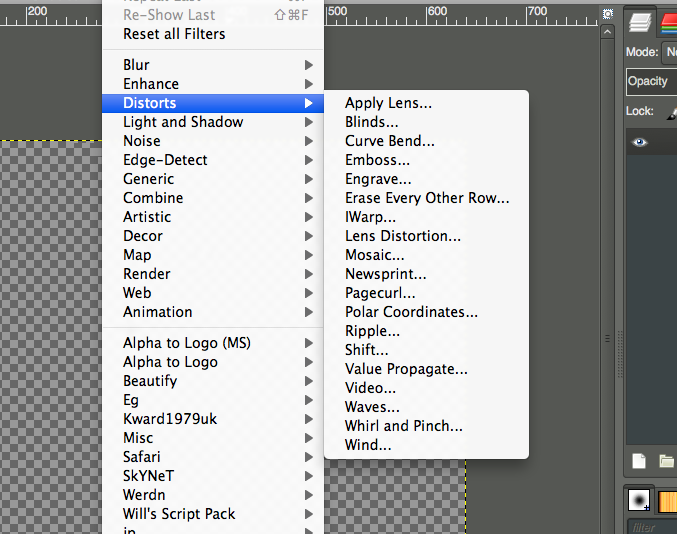Open the Map submenu

[x=213, y=255]
